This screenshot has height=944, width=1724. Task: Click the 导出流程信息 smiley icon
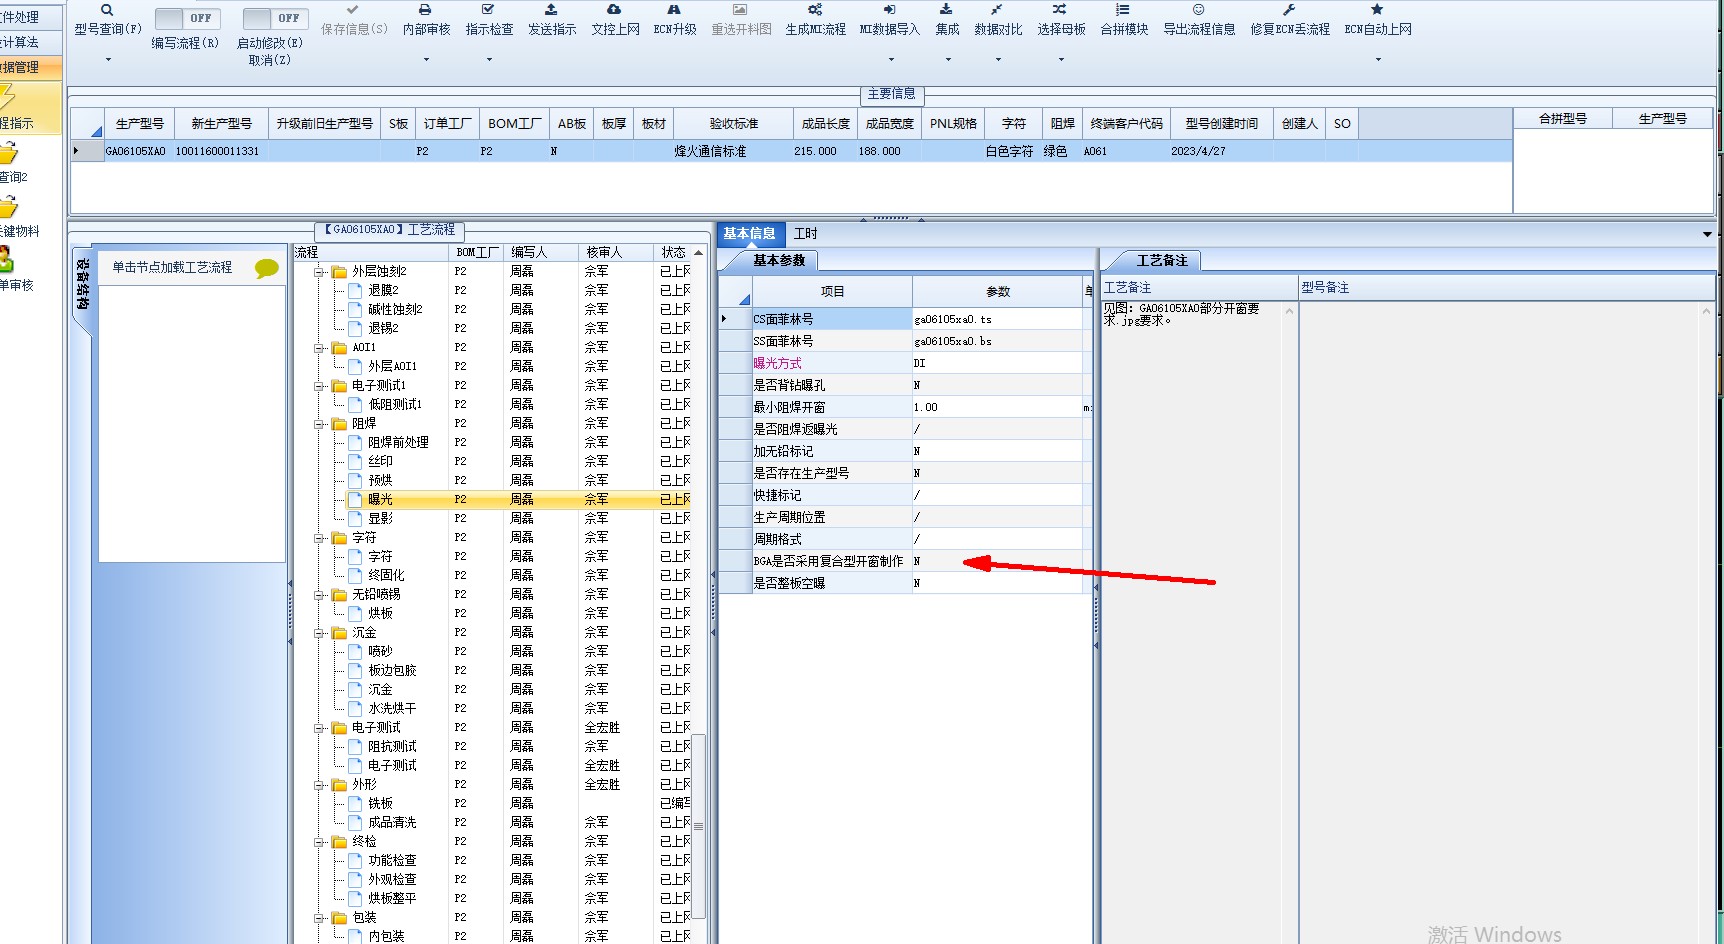pyautogui.click(x=1198, y=10)
